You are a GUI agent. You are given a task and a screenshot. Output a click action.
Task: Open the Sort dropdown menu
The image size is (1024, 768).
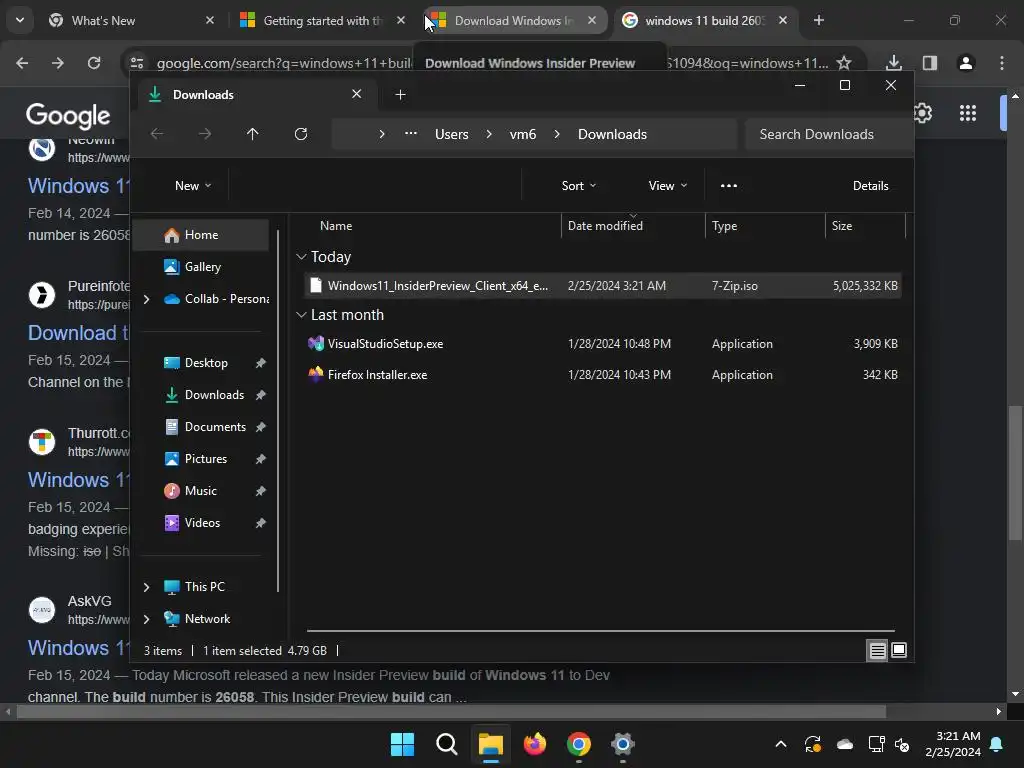coord(579,185)
